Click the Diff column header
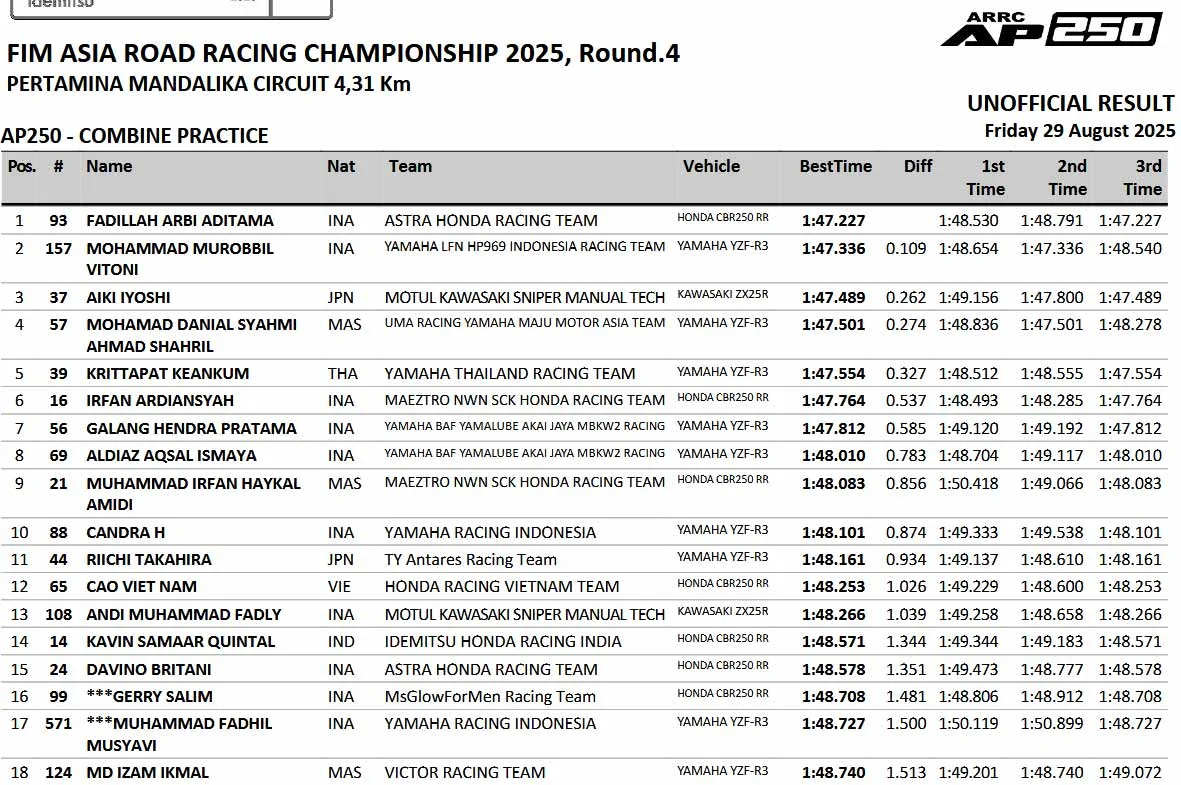This screenshot has height=785, width=1181. [x=917, y=166]
